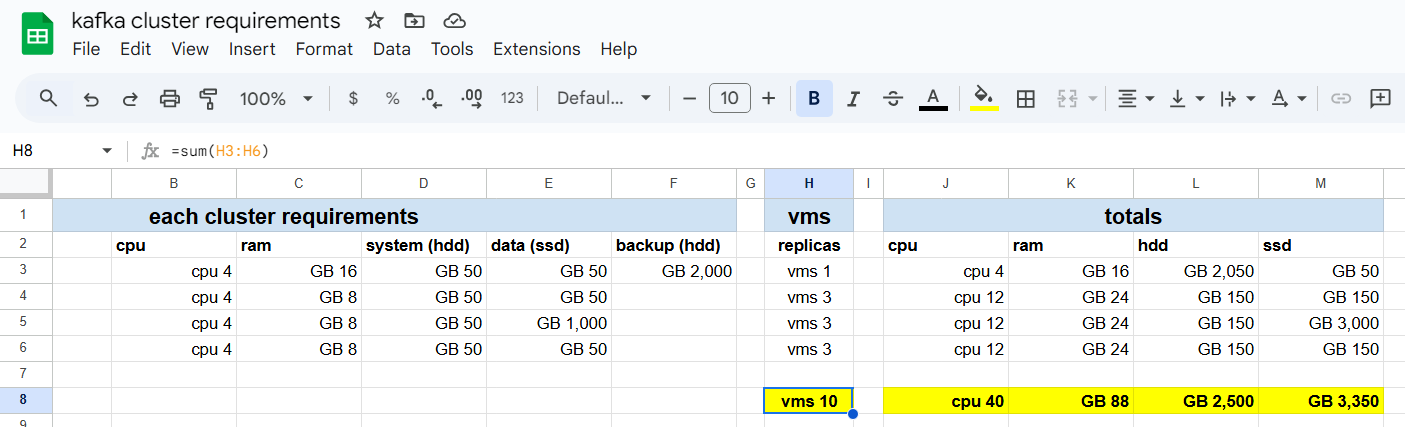Select the yellow 'GB 3,350' total cell

(1321, 401)
